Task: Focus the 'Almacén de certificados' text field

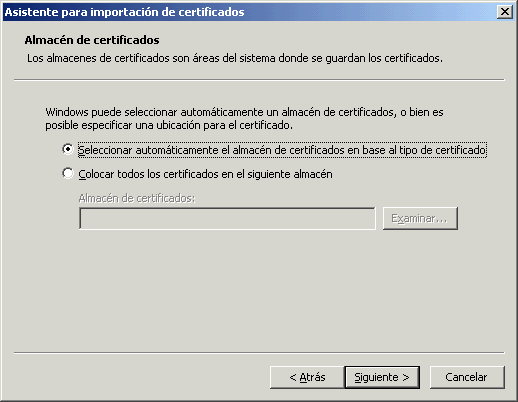Action: (227, 219)
